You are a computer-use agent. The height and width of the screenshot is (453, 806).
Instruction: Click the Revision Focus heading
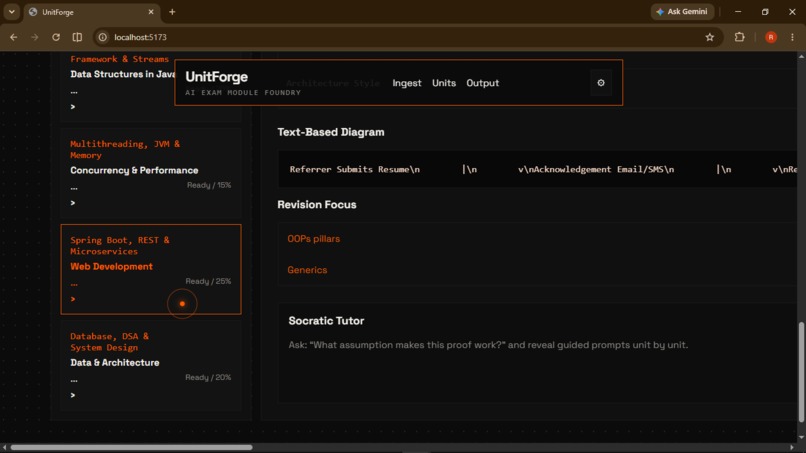(x=317, y=205)
